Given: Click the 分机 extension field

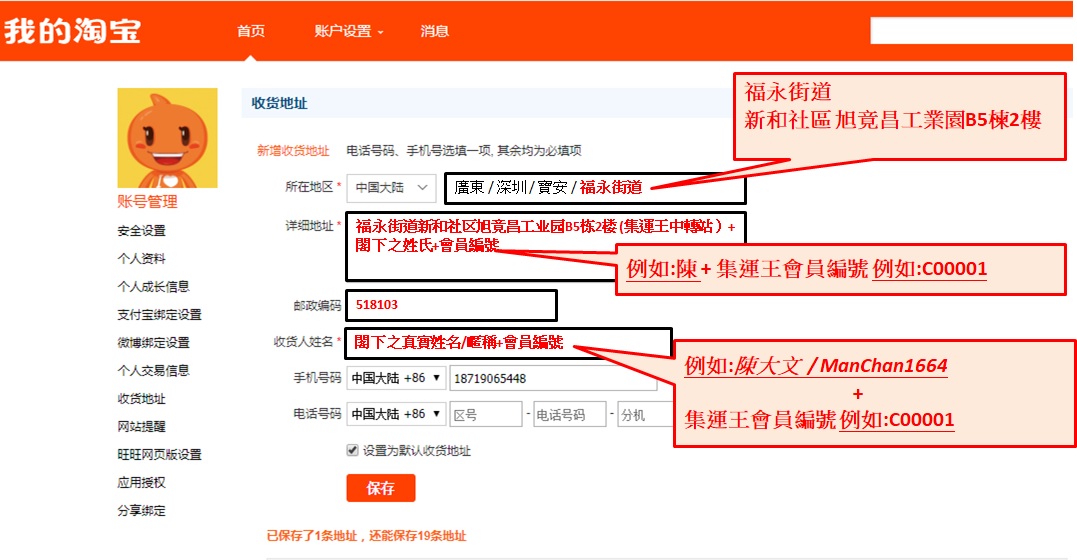Looking at the screenshot, I should [x=644, y=414].
